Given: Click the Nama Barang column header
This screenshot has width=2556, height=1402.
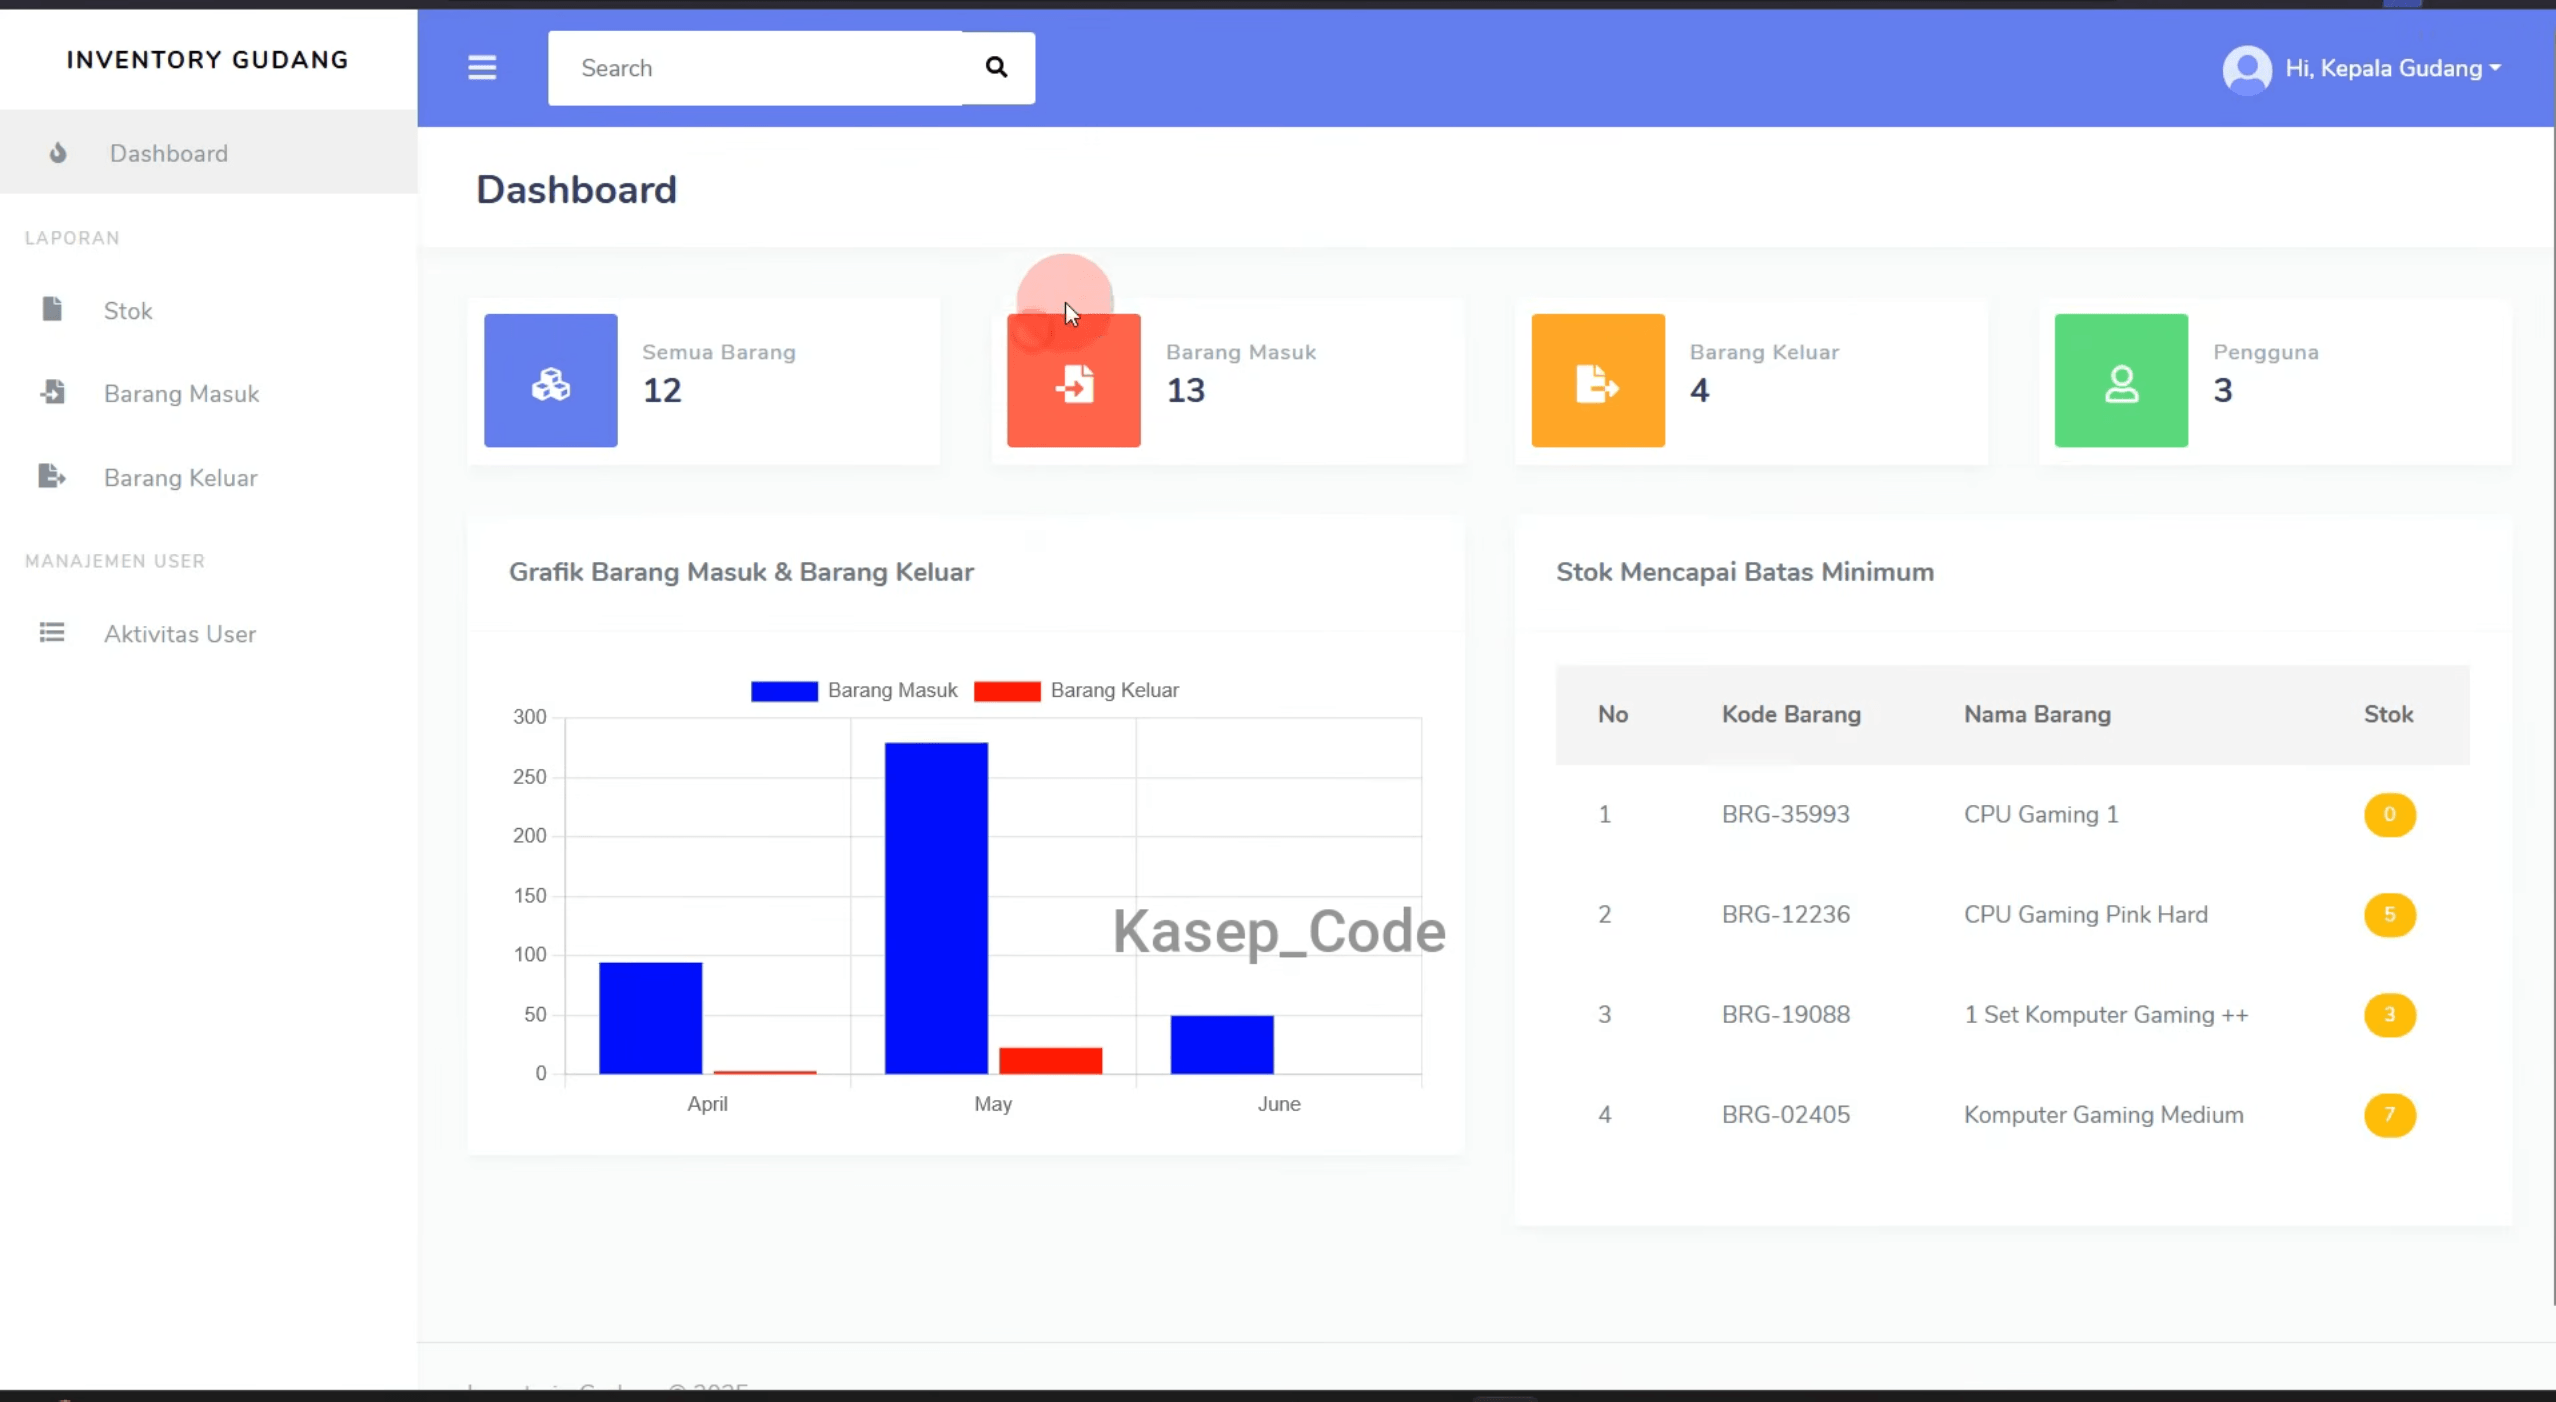Looking at the screenshot, I should pyautogui.click(x=2037, y=714).
